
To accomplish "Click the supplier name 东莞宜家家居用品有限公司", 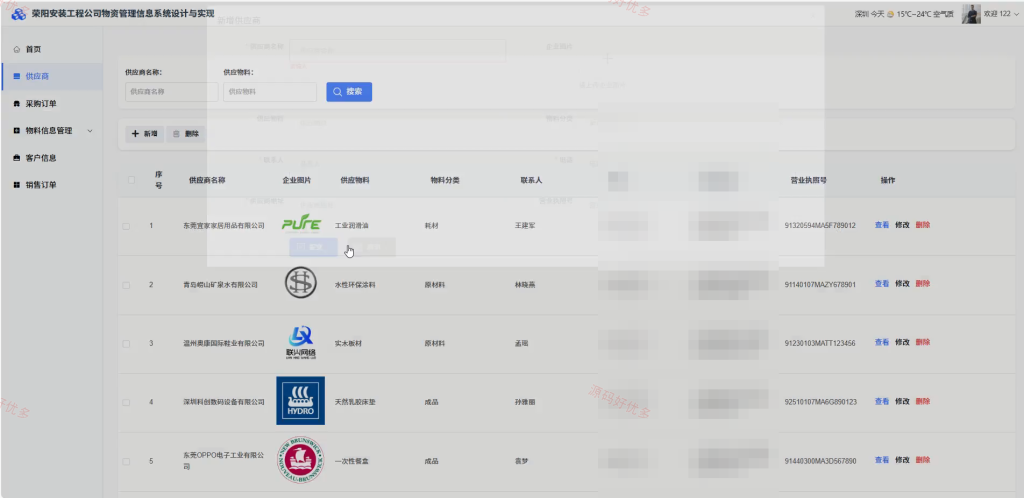I will coord(224,226).
